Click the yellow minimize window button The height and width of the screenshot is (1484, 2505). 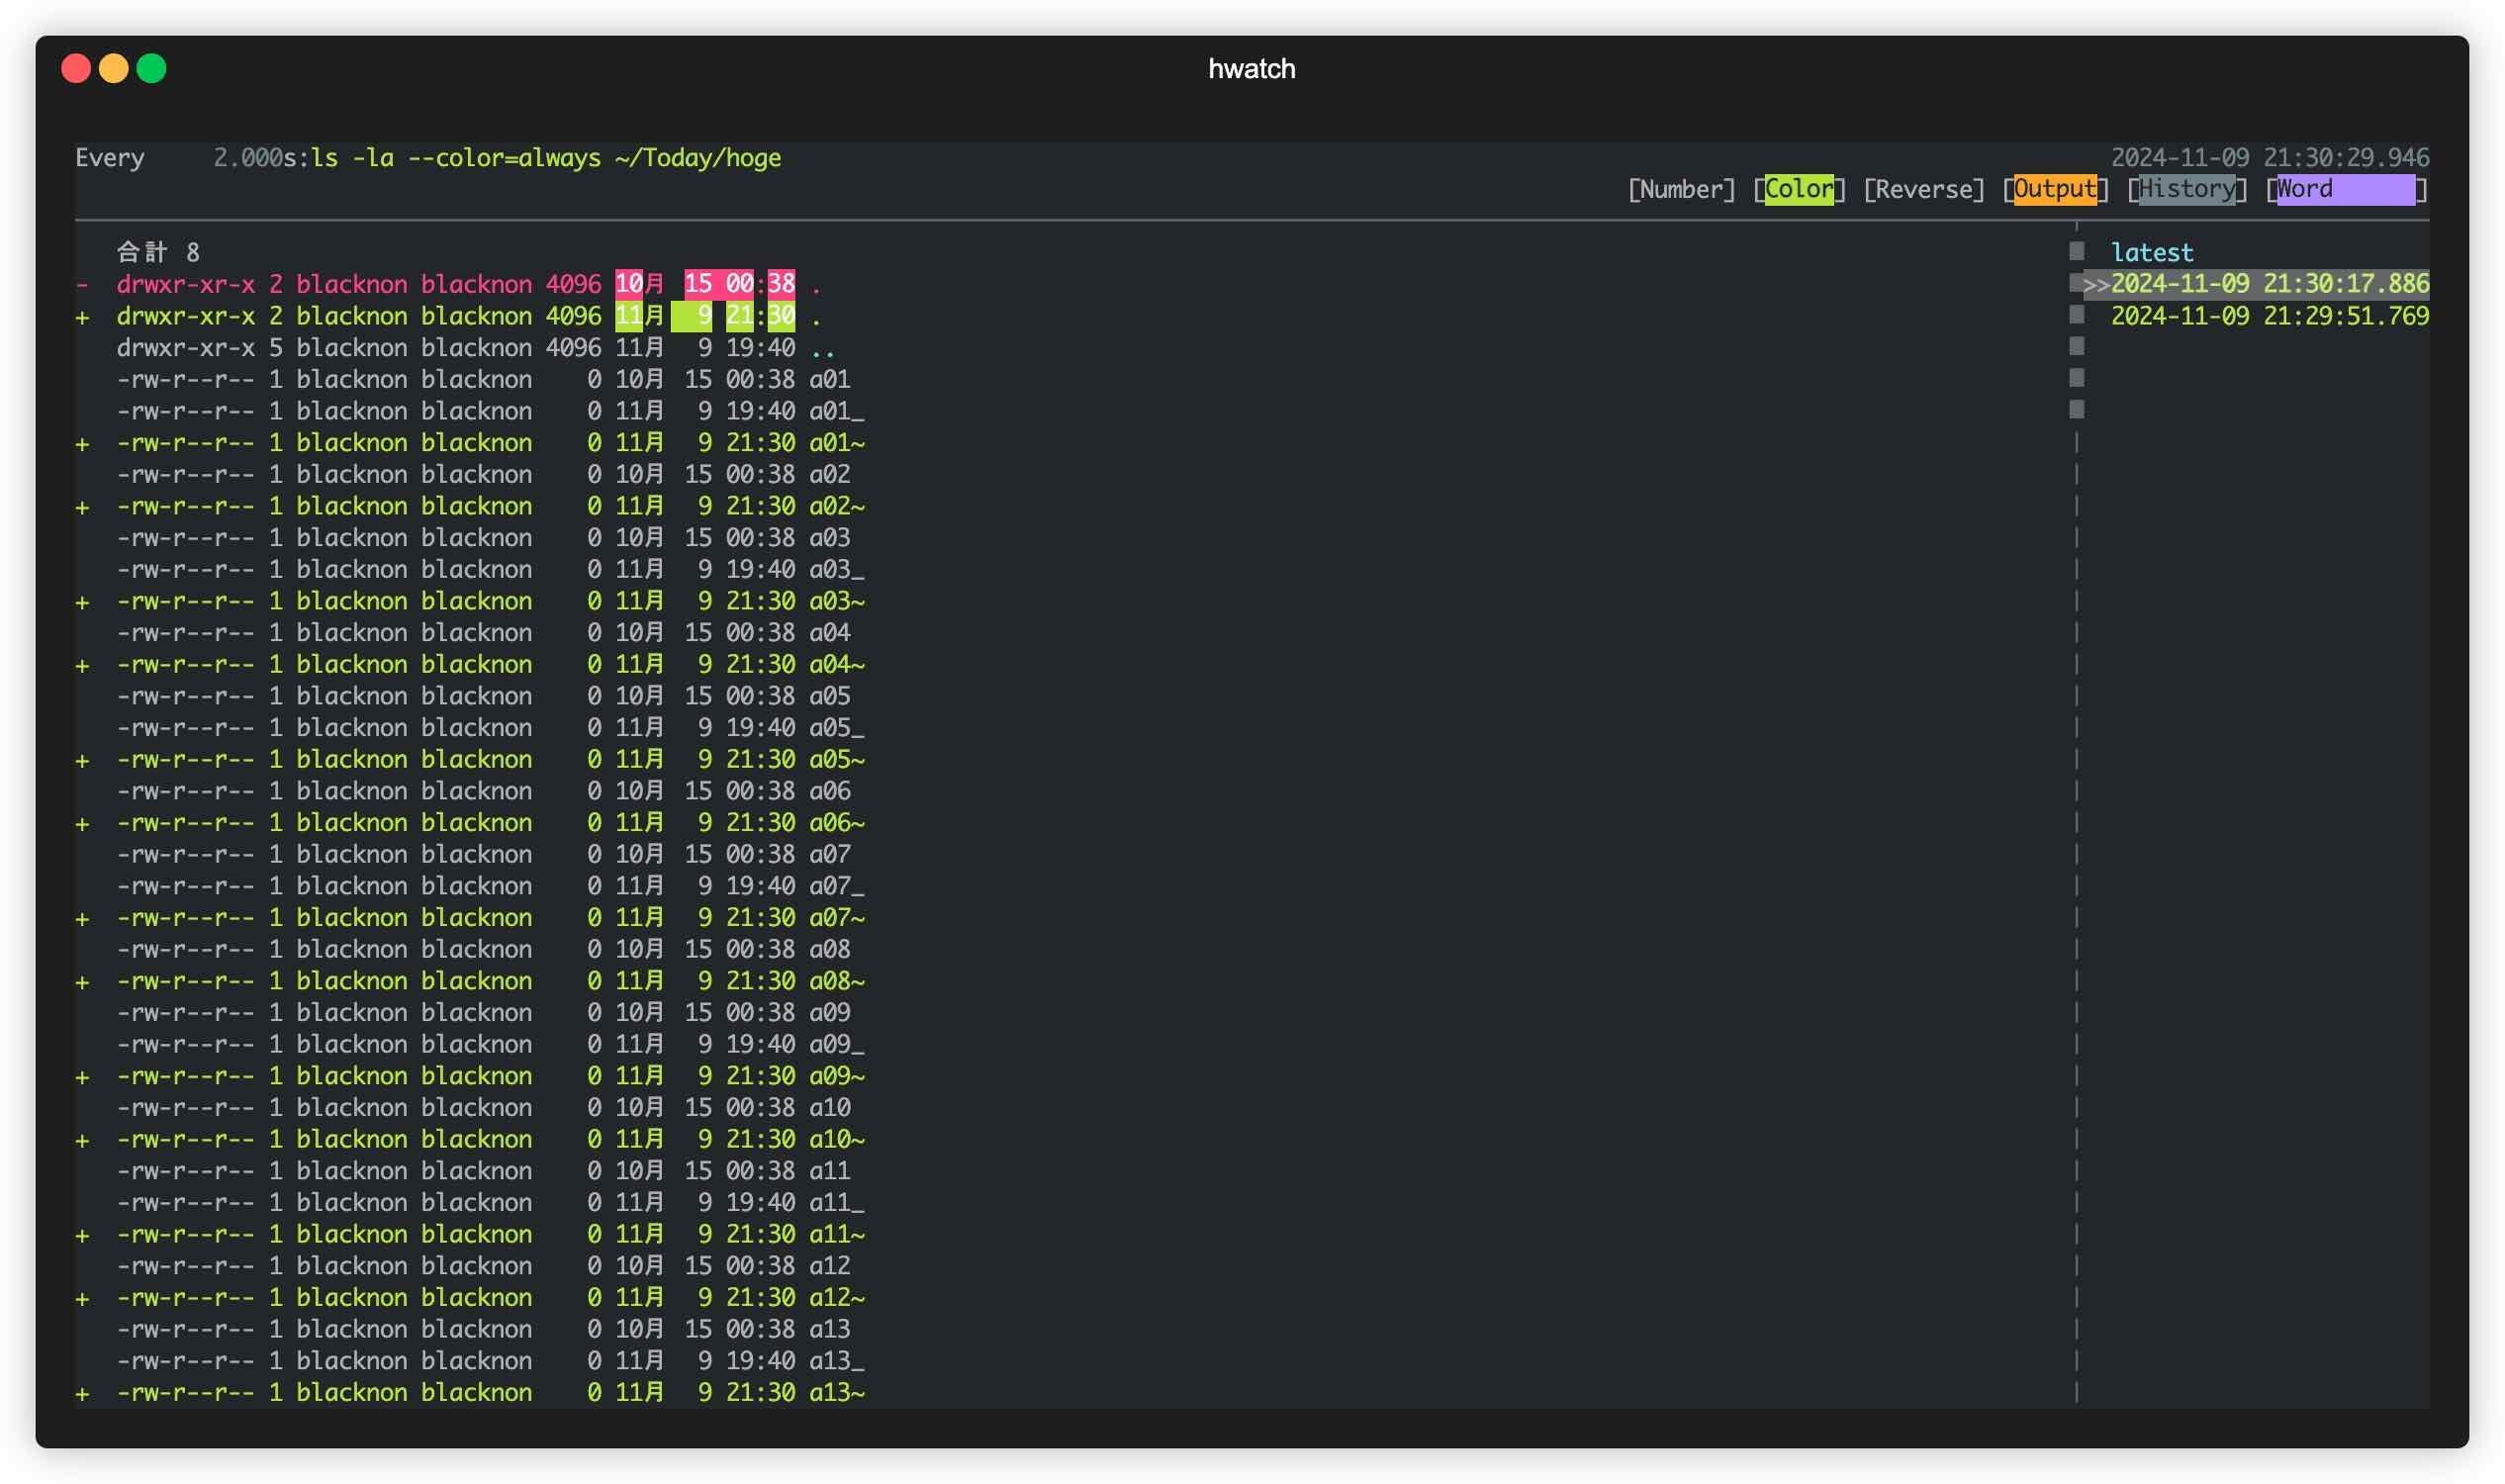pyautogui.click(x=113, y=68)
